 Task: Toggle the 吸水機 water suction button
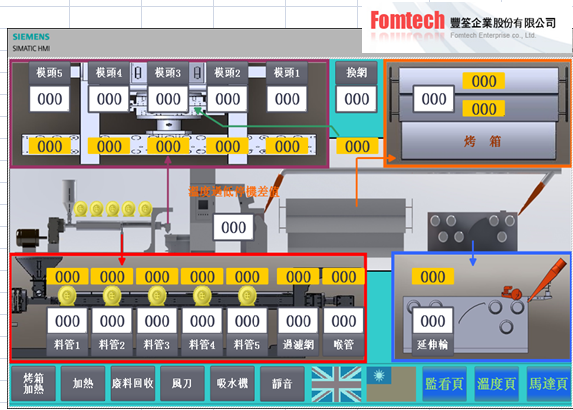[x=232, y=384]
